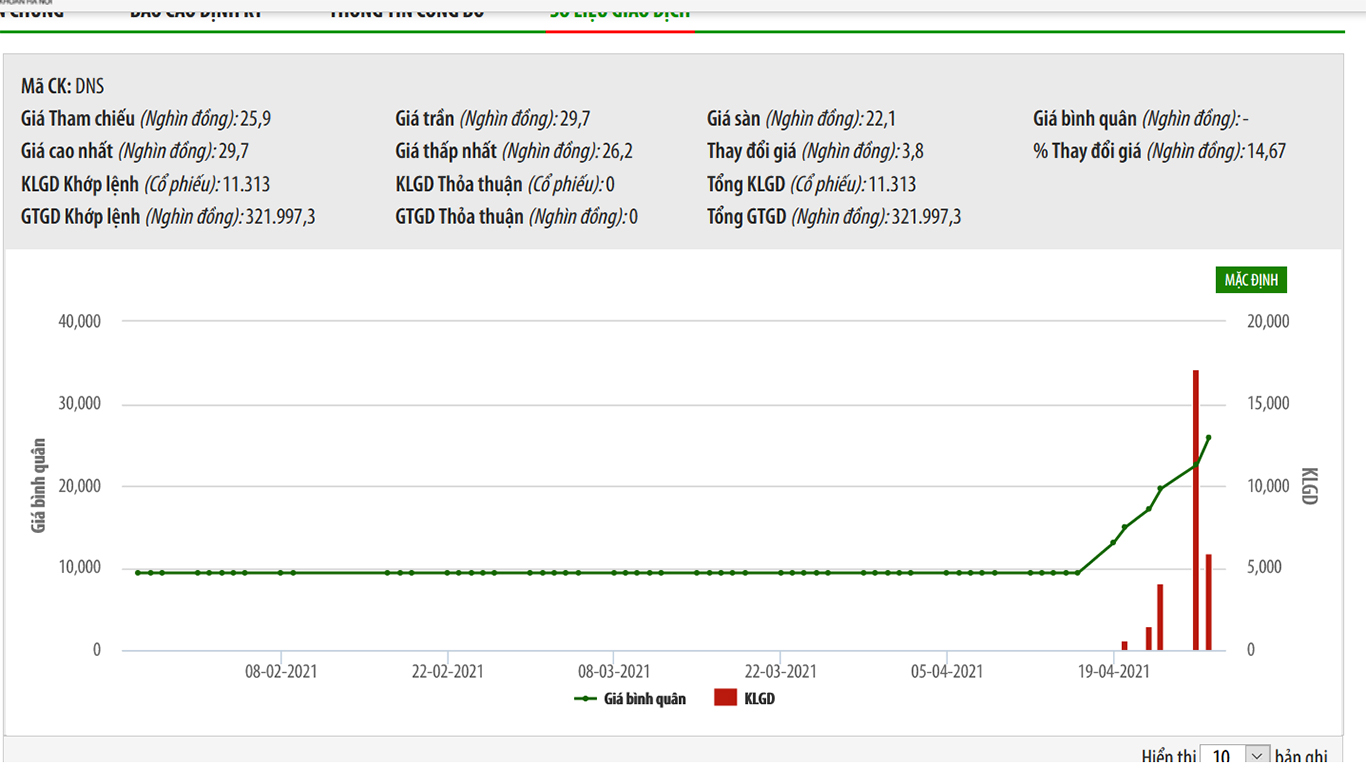Viewport: 1366px width, 768px height.
Task: Click the red KLGD legend color box
Action: [x=725, y=698]
